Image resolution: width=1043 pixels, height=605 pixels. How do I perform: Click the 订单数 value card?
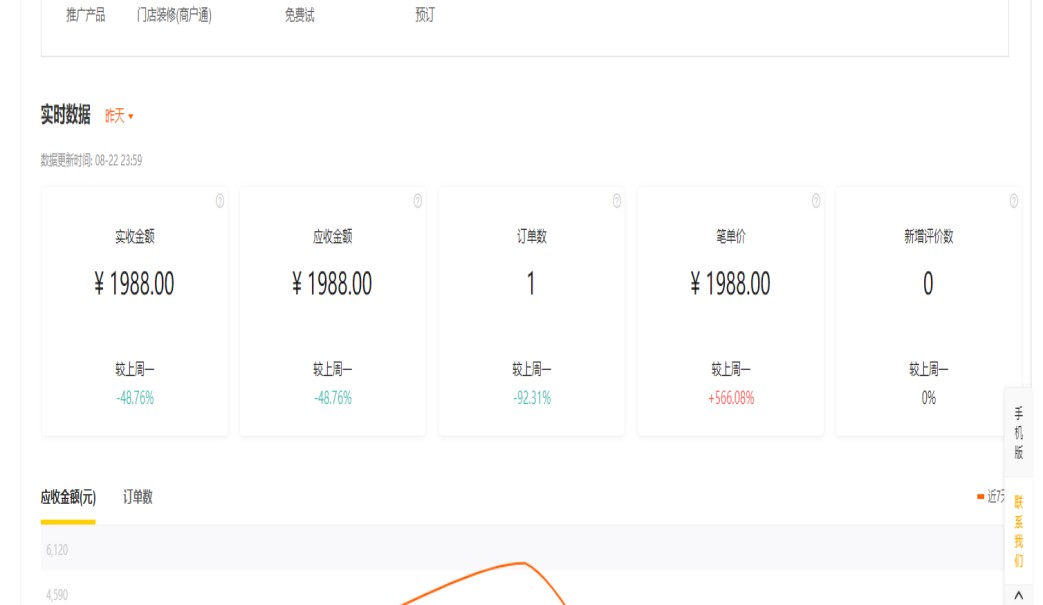[531, 285]
